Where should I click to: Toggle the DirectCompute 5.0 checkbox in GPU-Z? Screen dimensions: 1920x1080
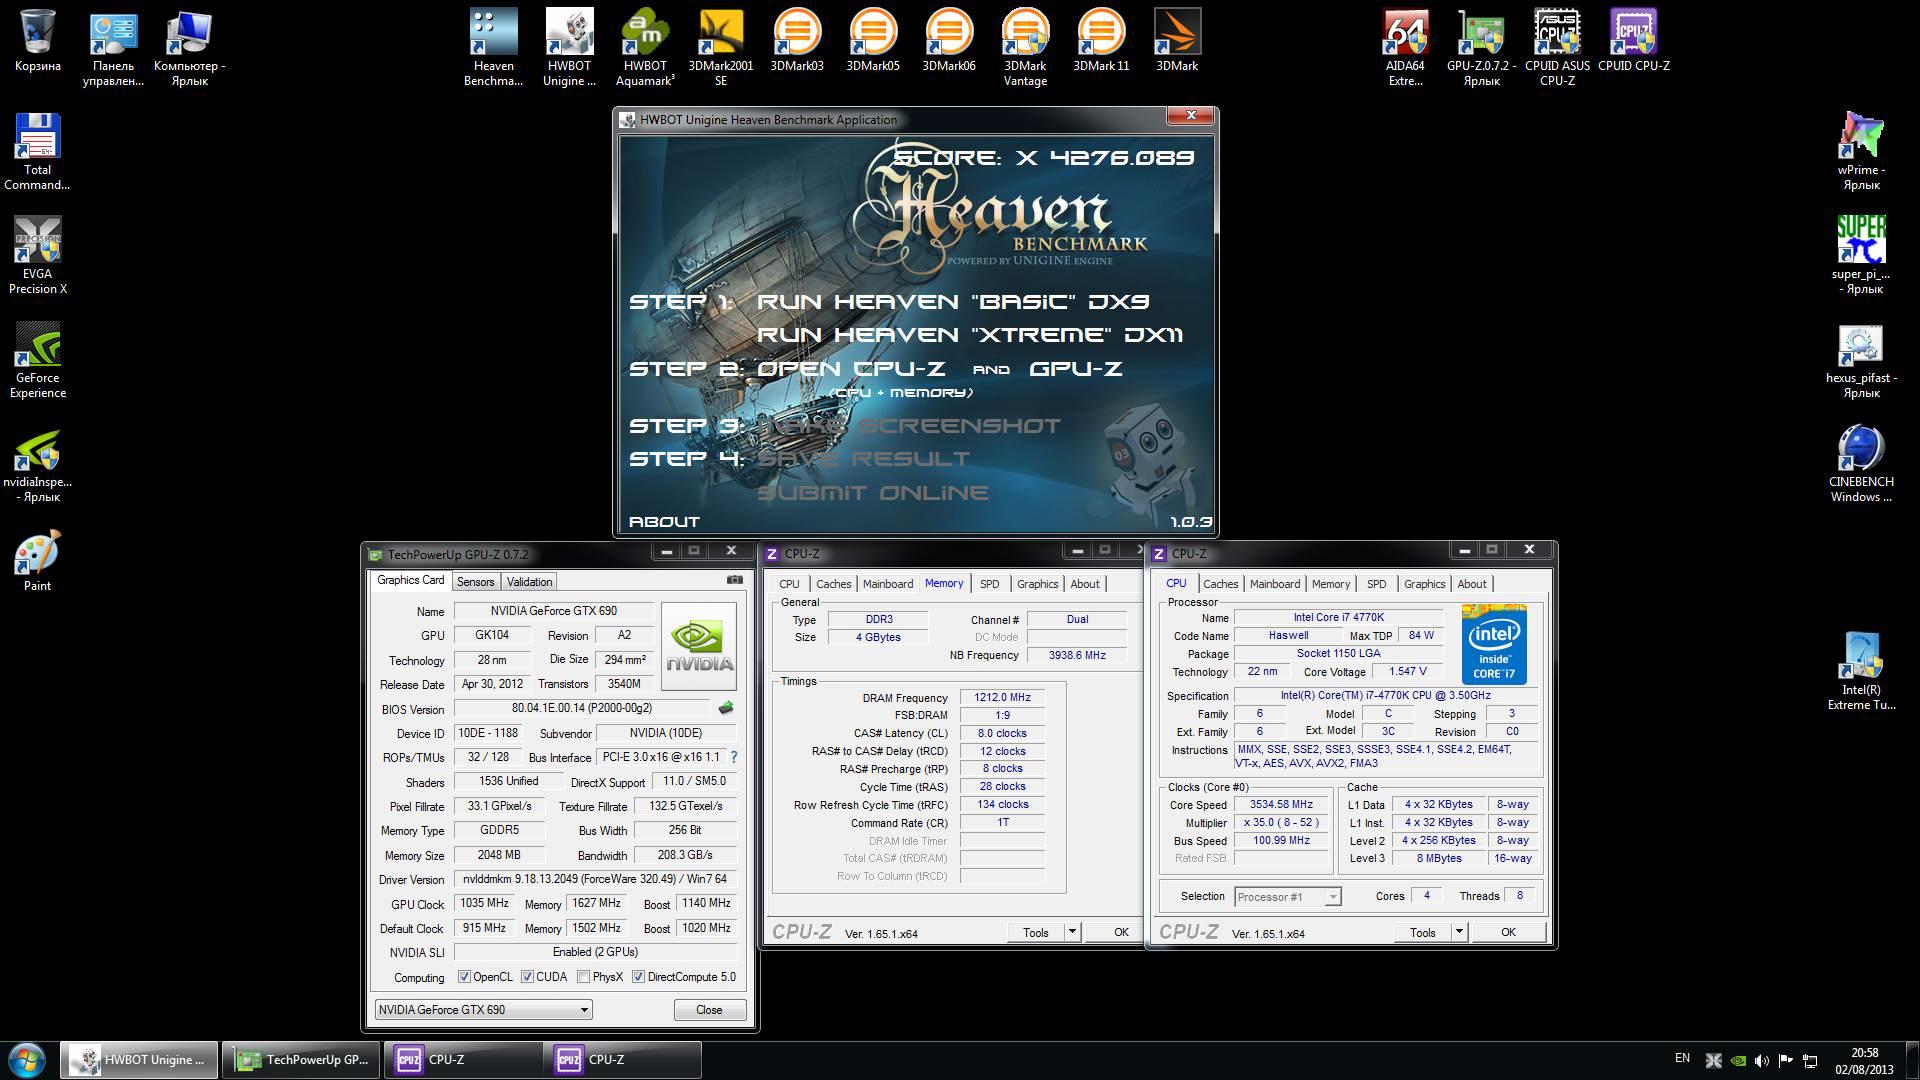point(638,977)
